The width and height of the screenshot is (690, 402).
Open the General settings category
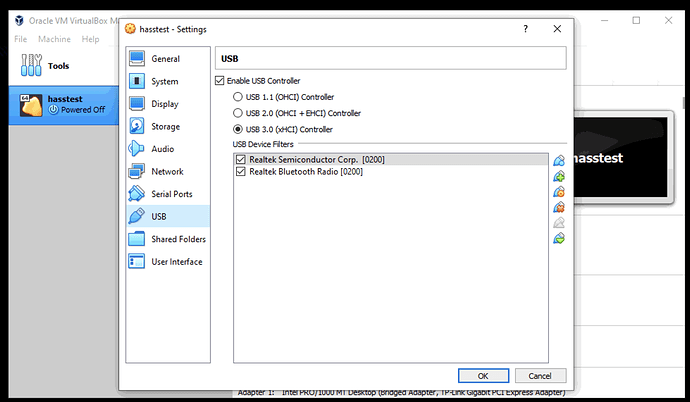point(168,58)
